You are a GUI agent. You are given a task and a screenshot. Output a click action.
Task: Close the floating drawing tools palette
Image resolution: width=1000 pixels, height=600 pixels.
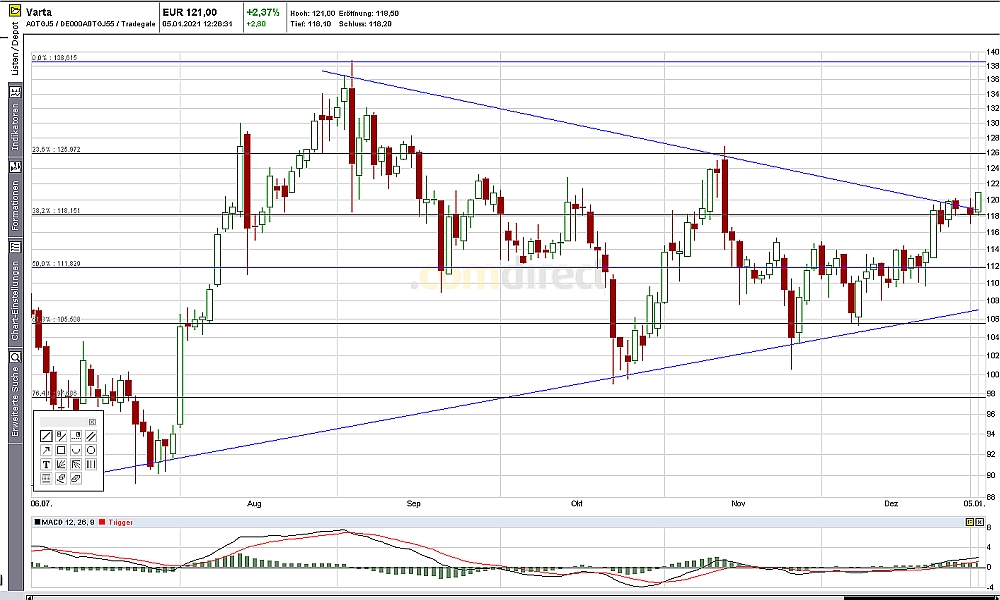[92, 422]
